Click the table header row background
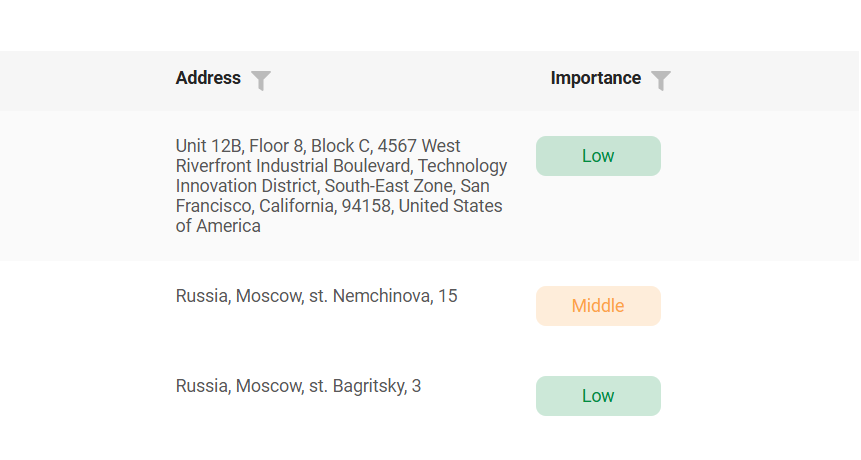Screen dimensions: 861x460 pos(428,81)
